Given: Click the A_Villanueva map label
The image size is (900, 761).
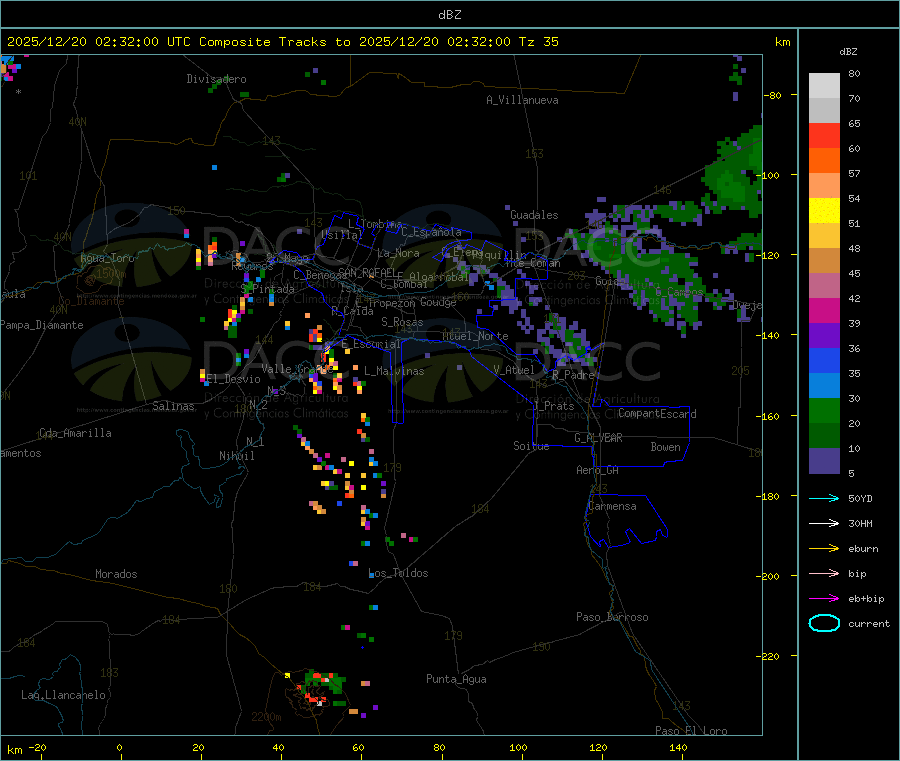Looking at the screenshot, I should point(522,100).
